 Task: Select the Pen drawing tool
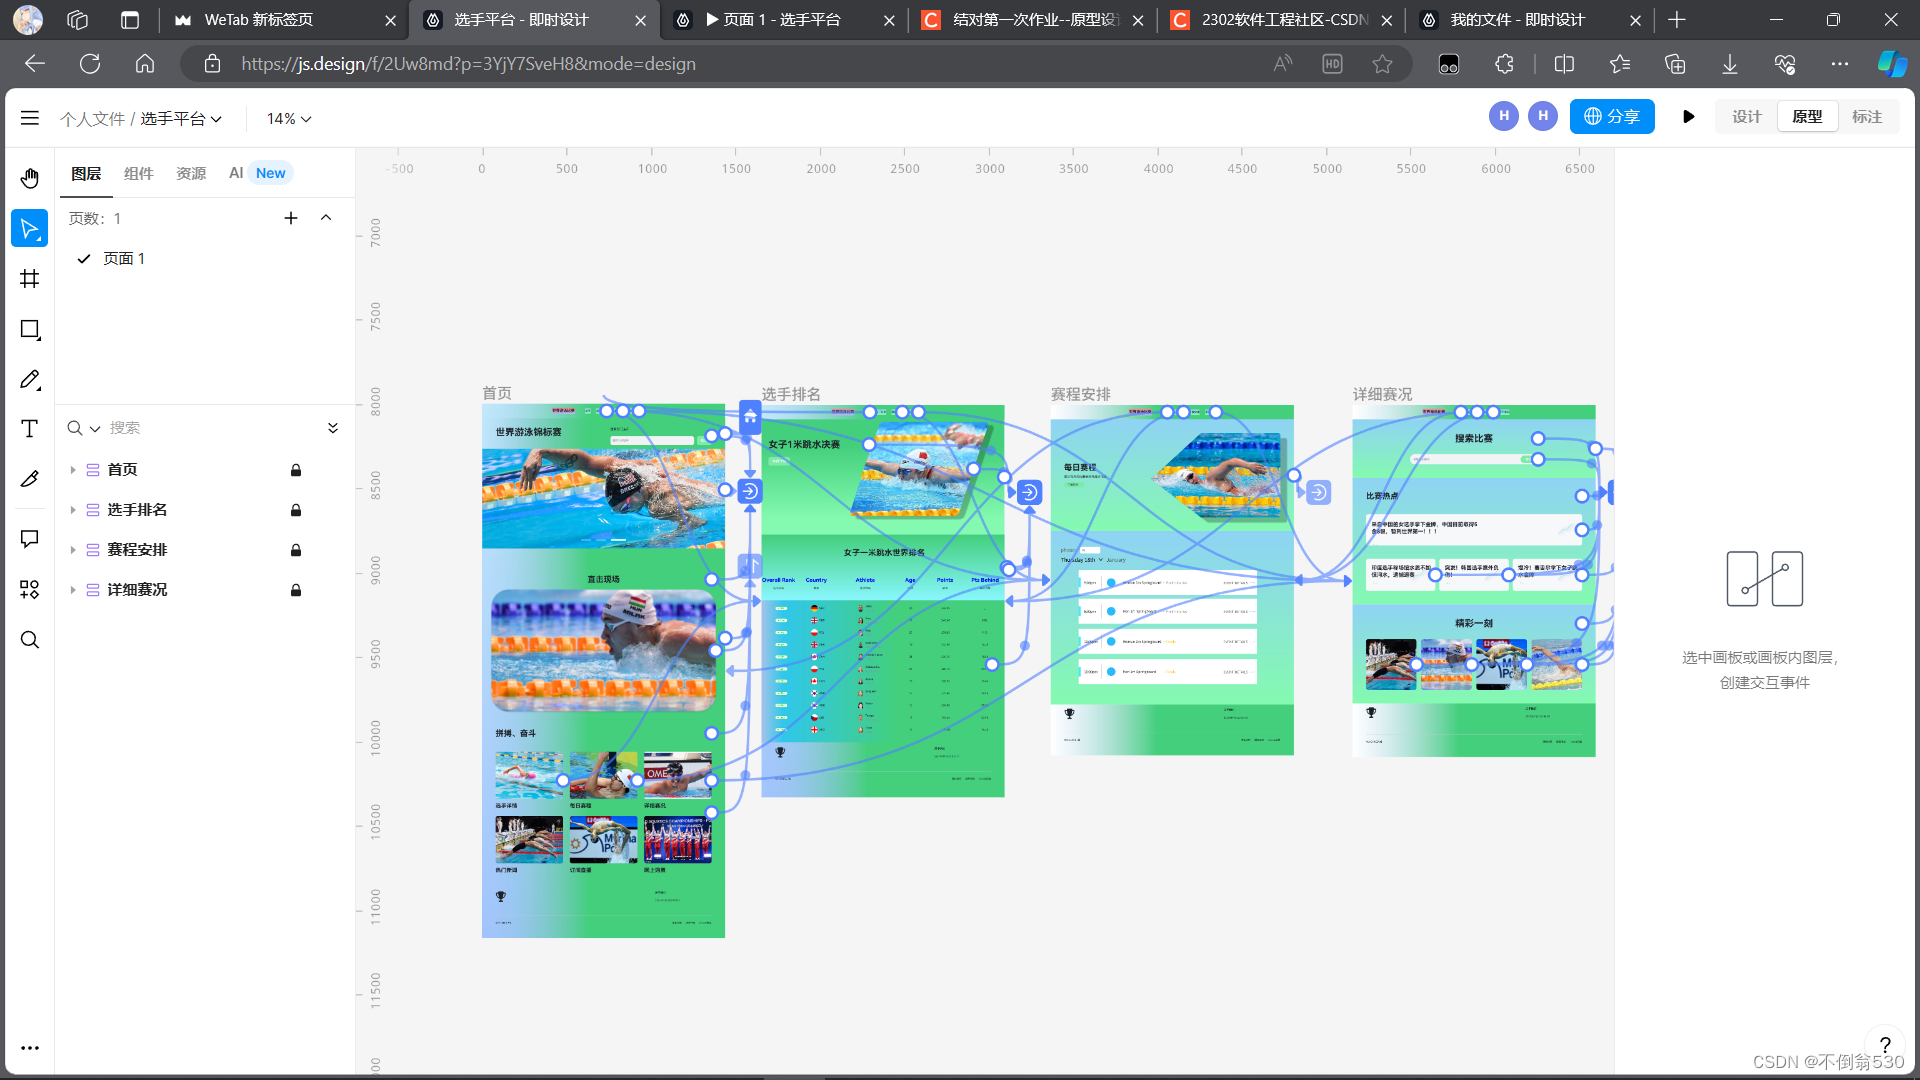coord(30,379)
